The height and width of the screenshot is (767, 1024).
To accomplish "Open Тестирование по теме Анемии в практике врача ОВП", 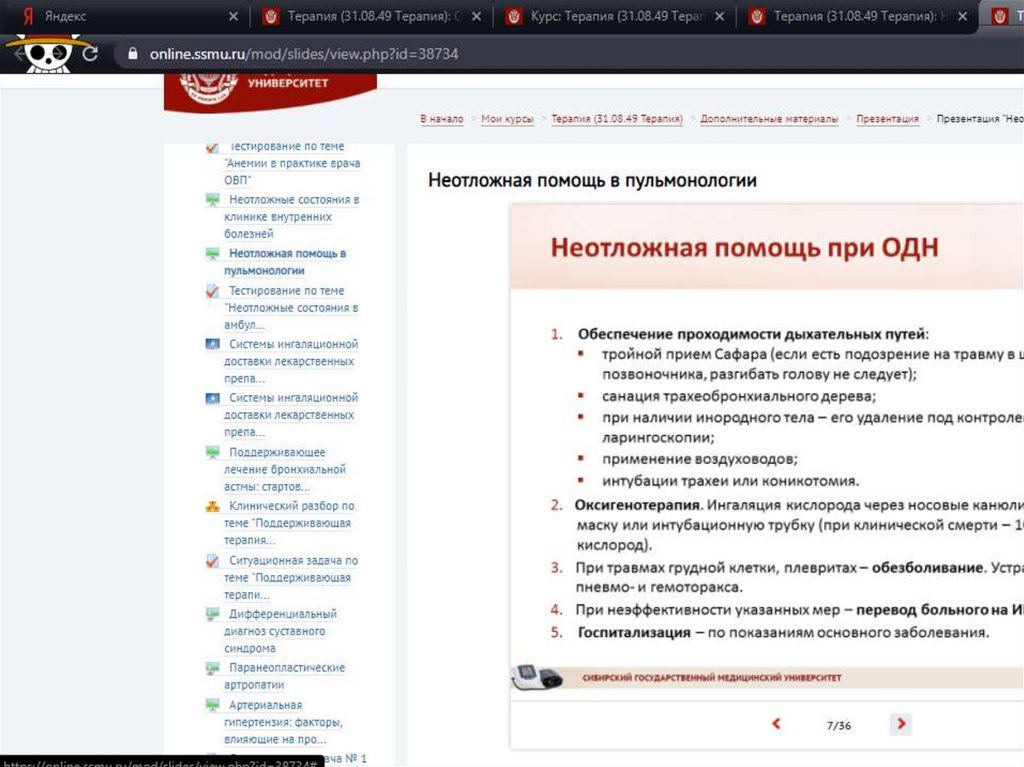I will [292, 163].
